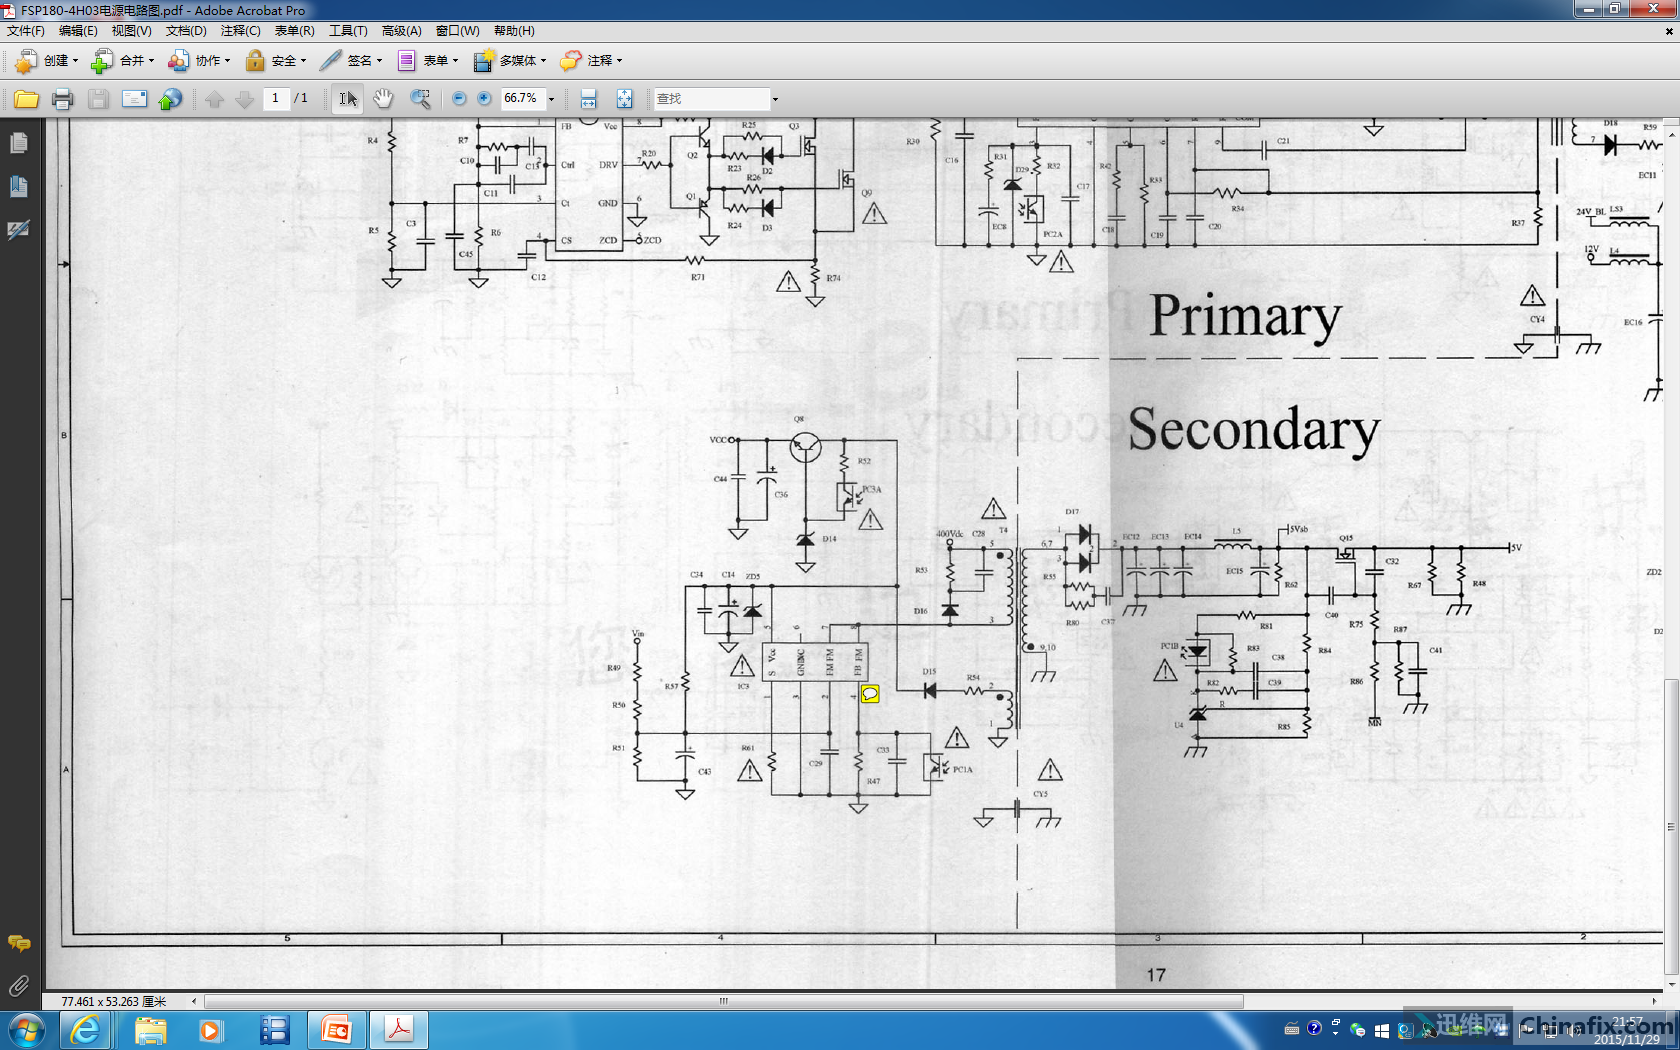Click the Email envelope icon
The width and height of the screenshot is (1680, 1050).
pyautogui.click(x=134, y=99)
